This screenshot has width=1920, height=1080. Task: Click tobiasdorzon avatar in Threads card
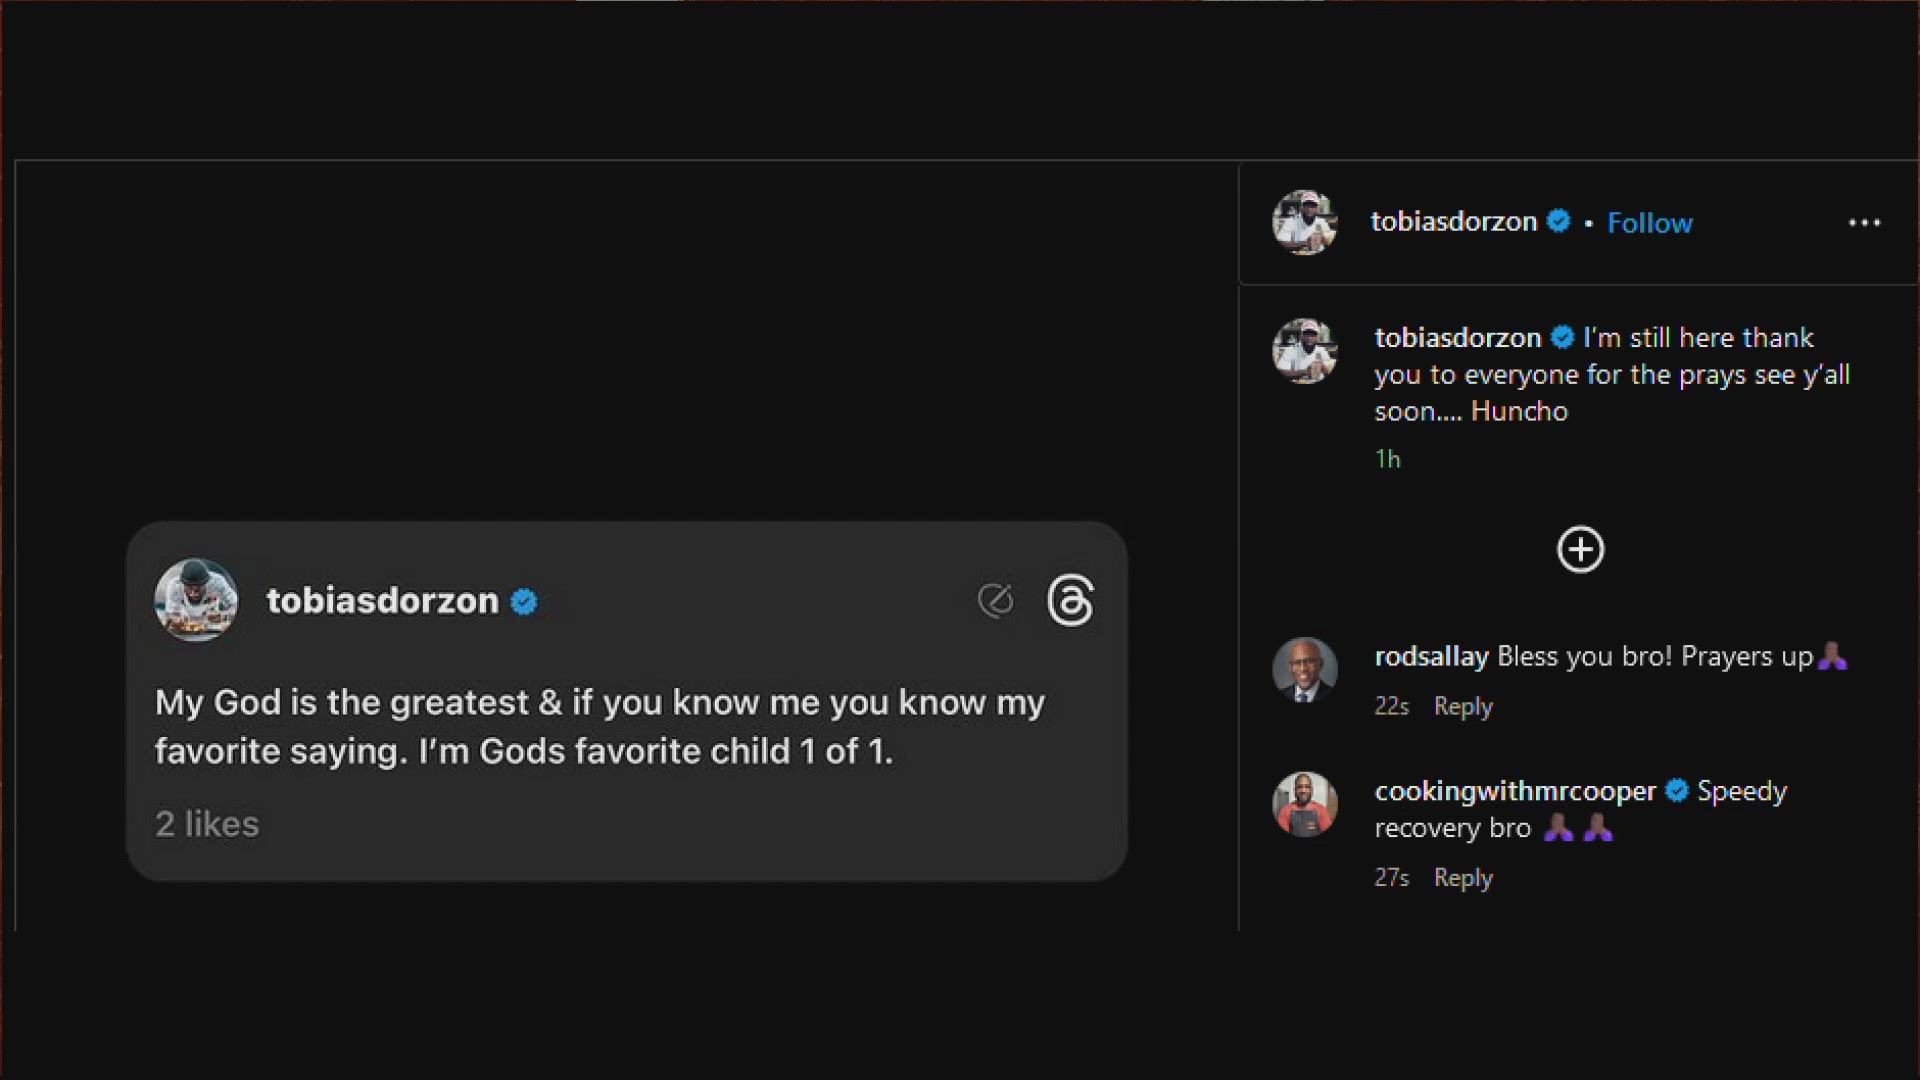coord(196,600)
